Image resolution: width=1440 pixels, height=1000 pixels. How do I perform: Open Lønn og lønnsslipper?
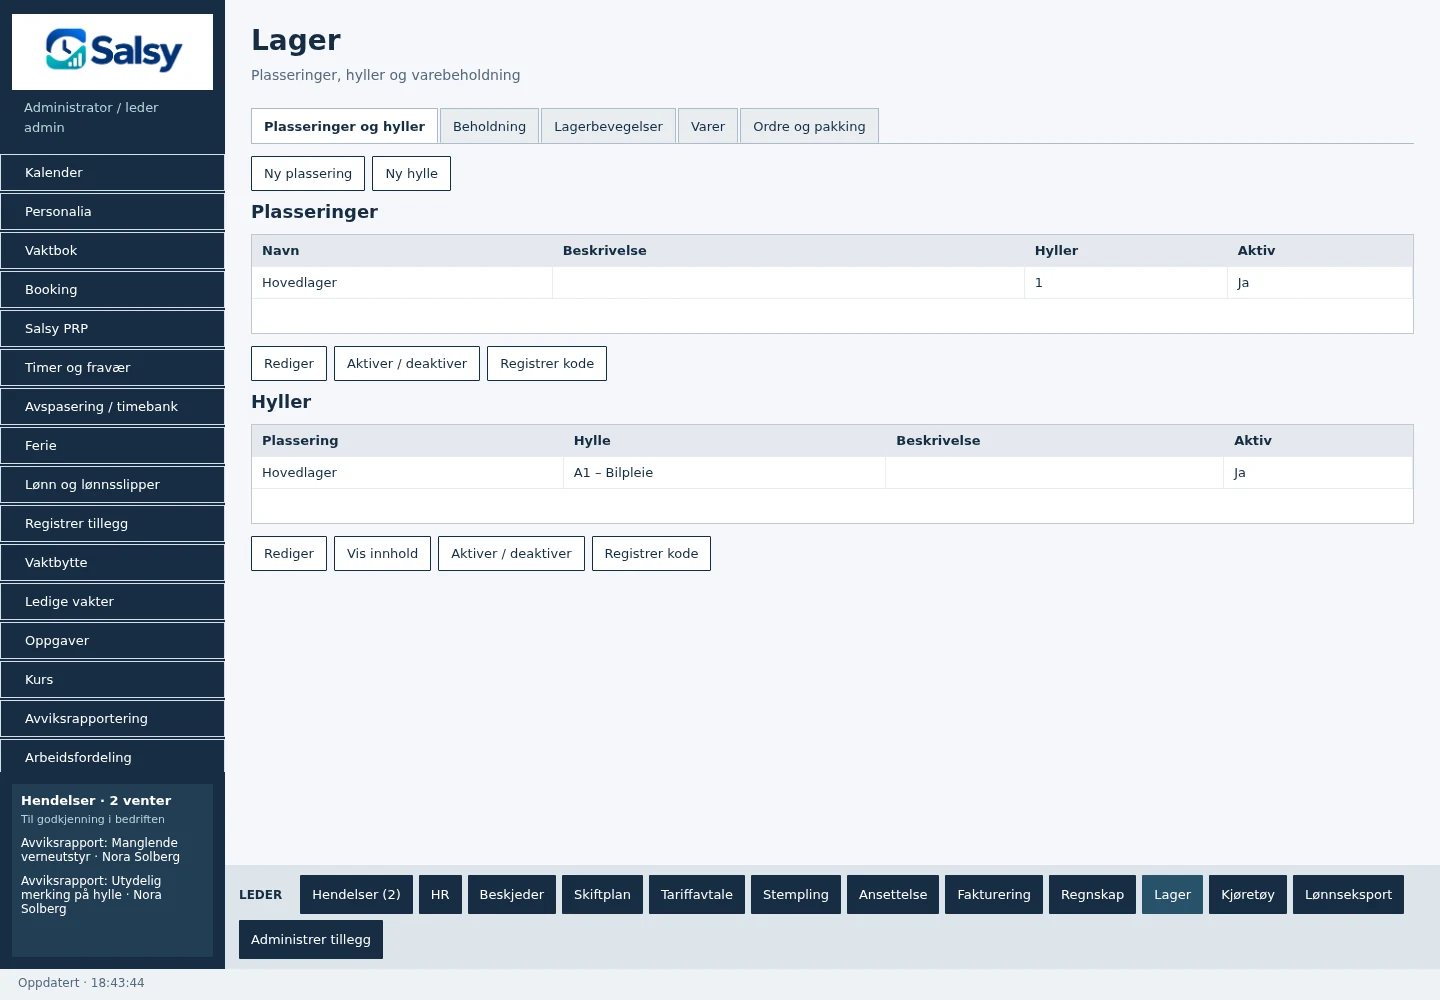tap(112, 484)
